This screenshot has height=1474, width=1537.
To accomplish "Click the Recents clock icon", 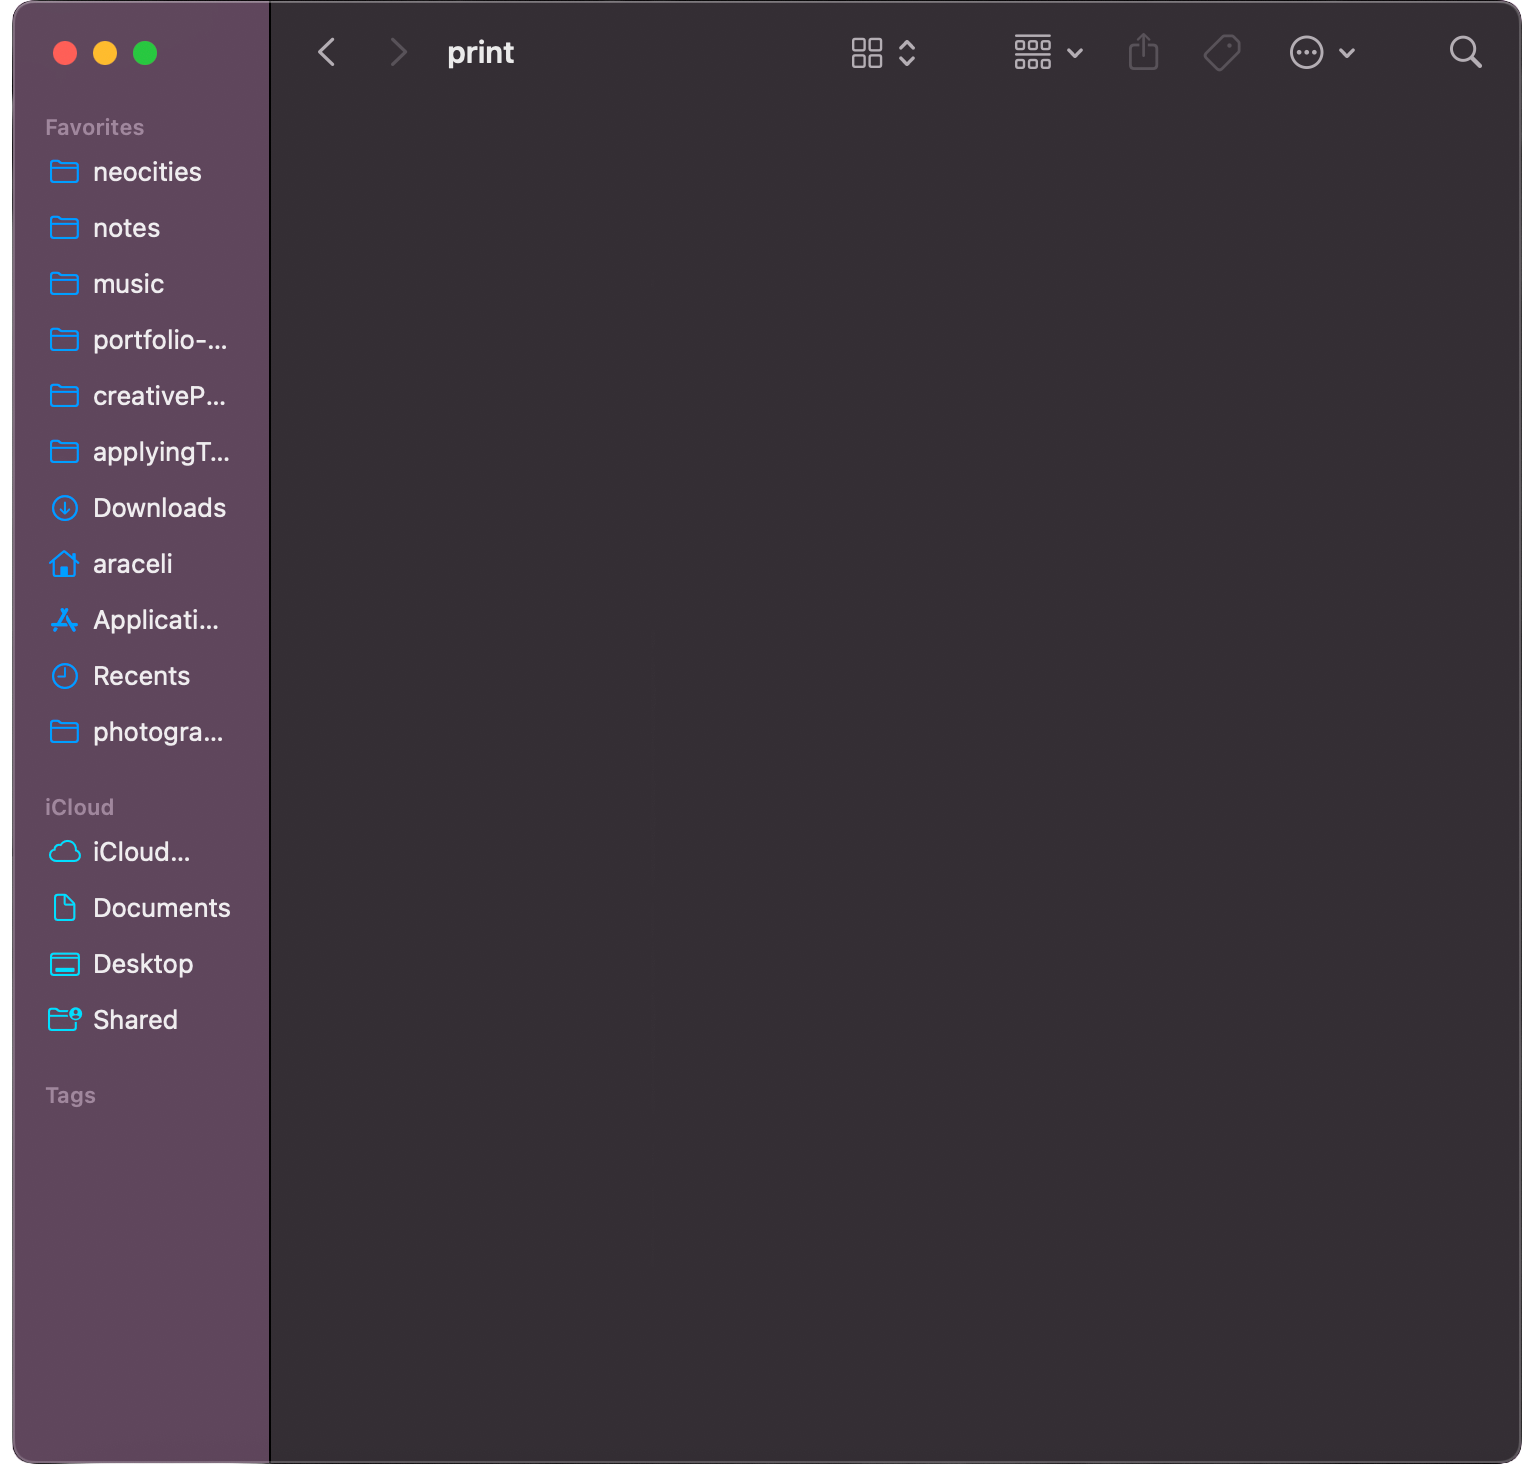I will (x=65, y=676).
